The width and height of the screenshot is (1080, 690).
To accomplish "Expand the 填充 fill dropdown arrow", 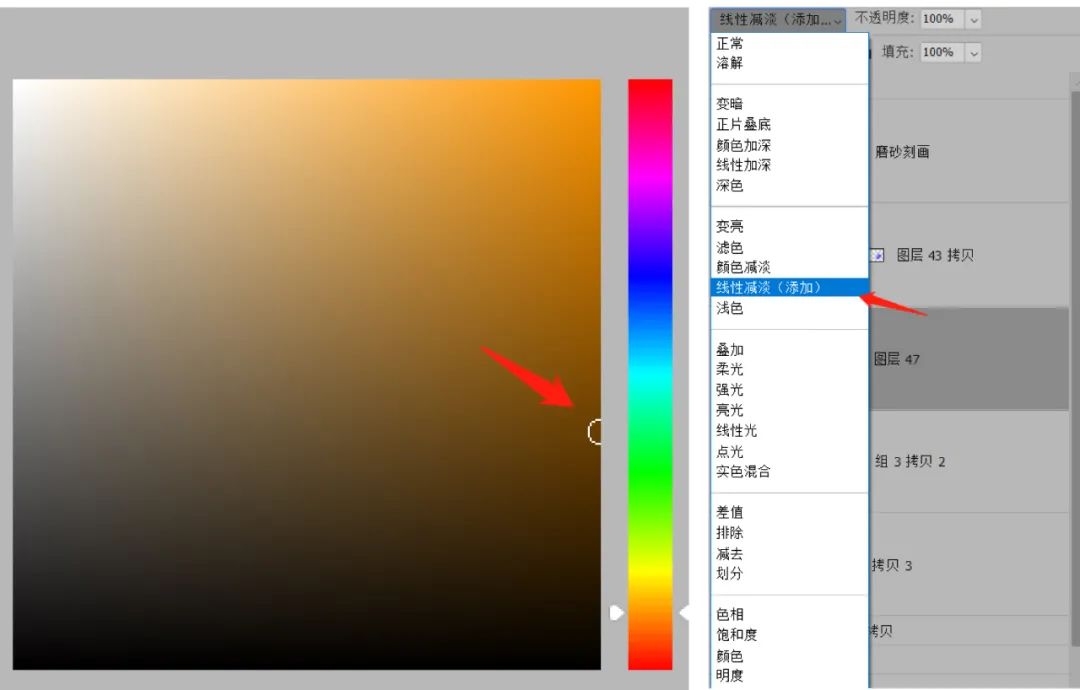I will click(x=974, y=52).
